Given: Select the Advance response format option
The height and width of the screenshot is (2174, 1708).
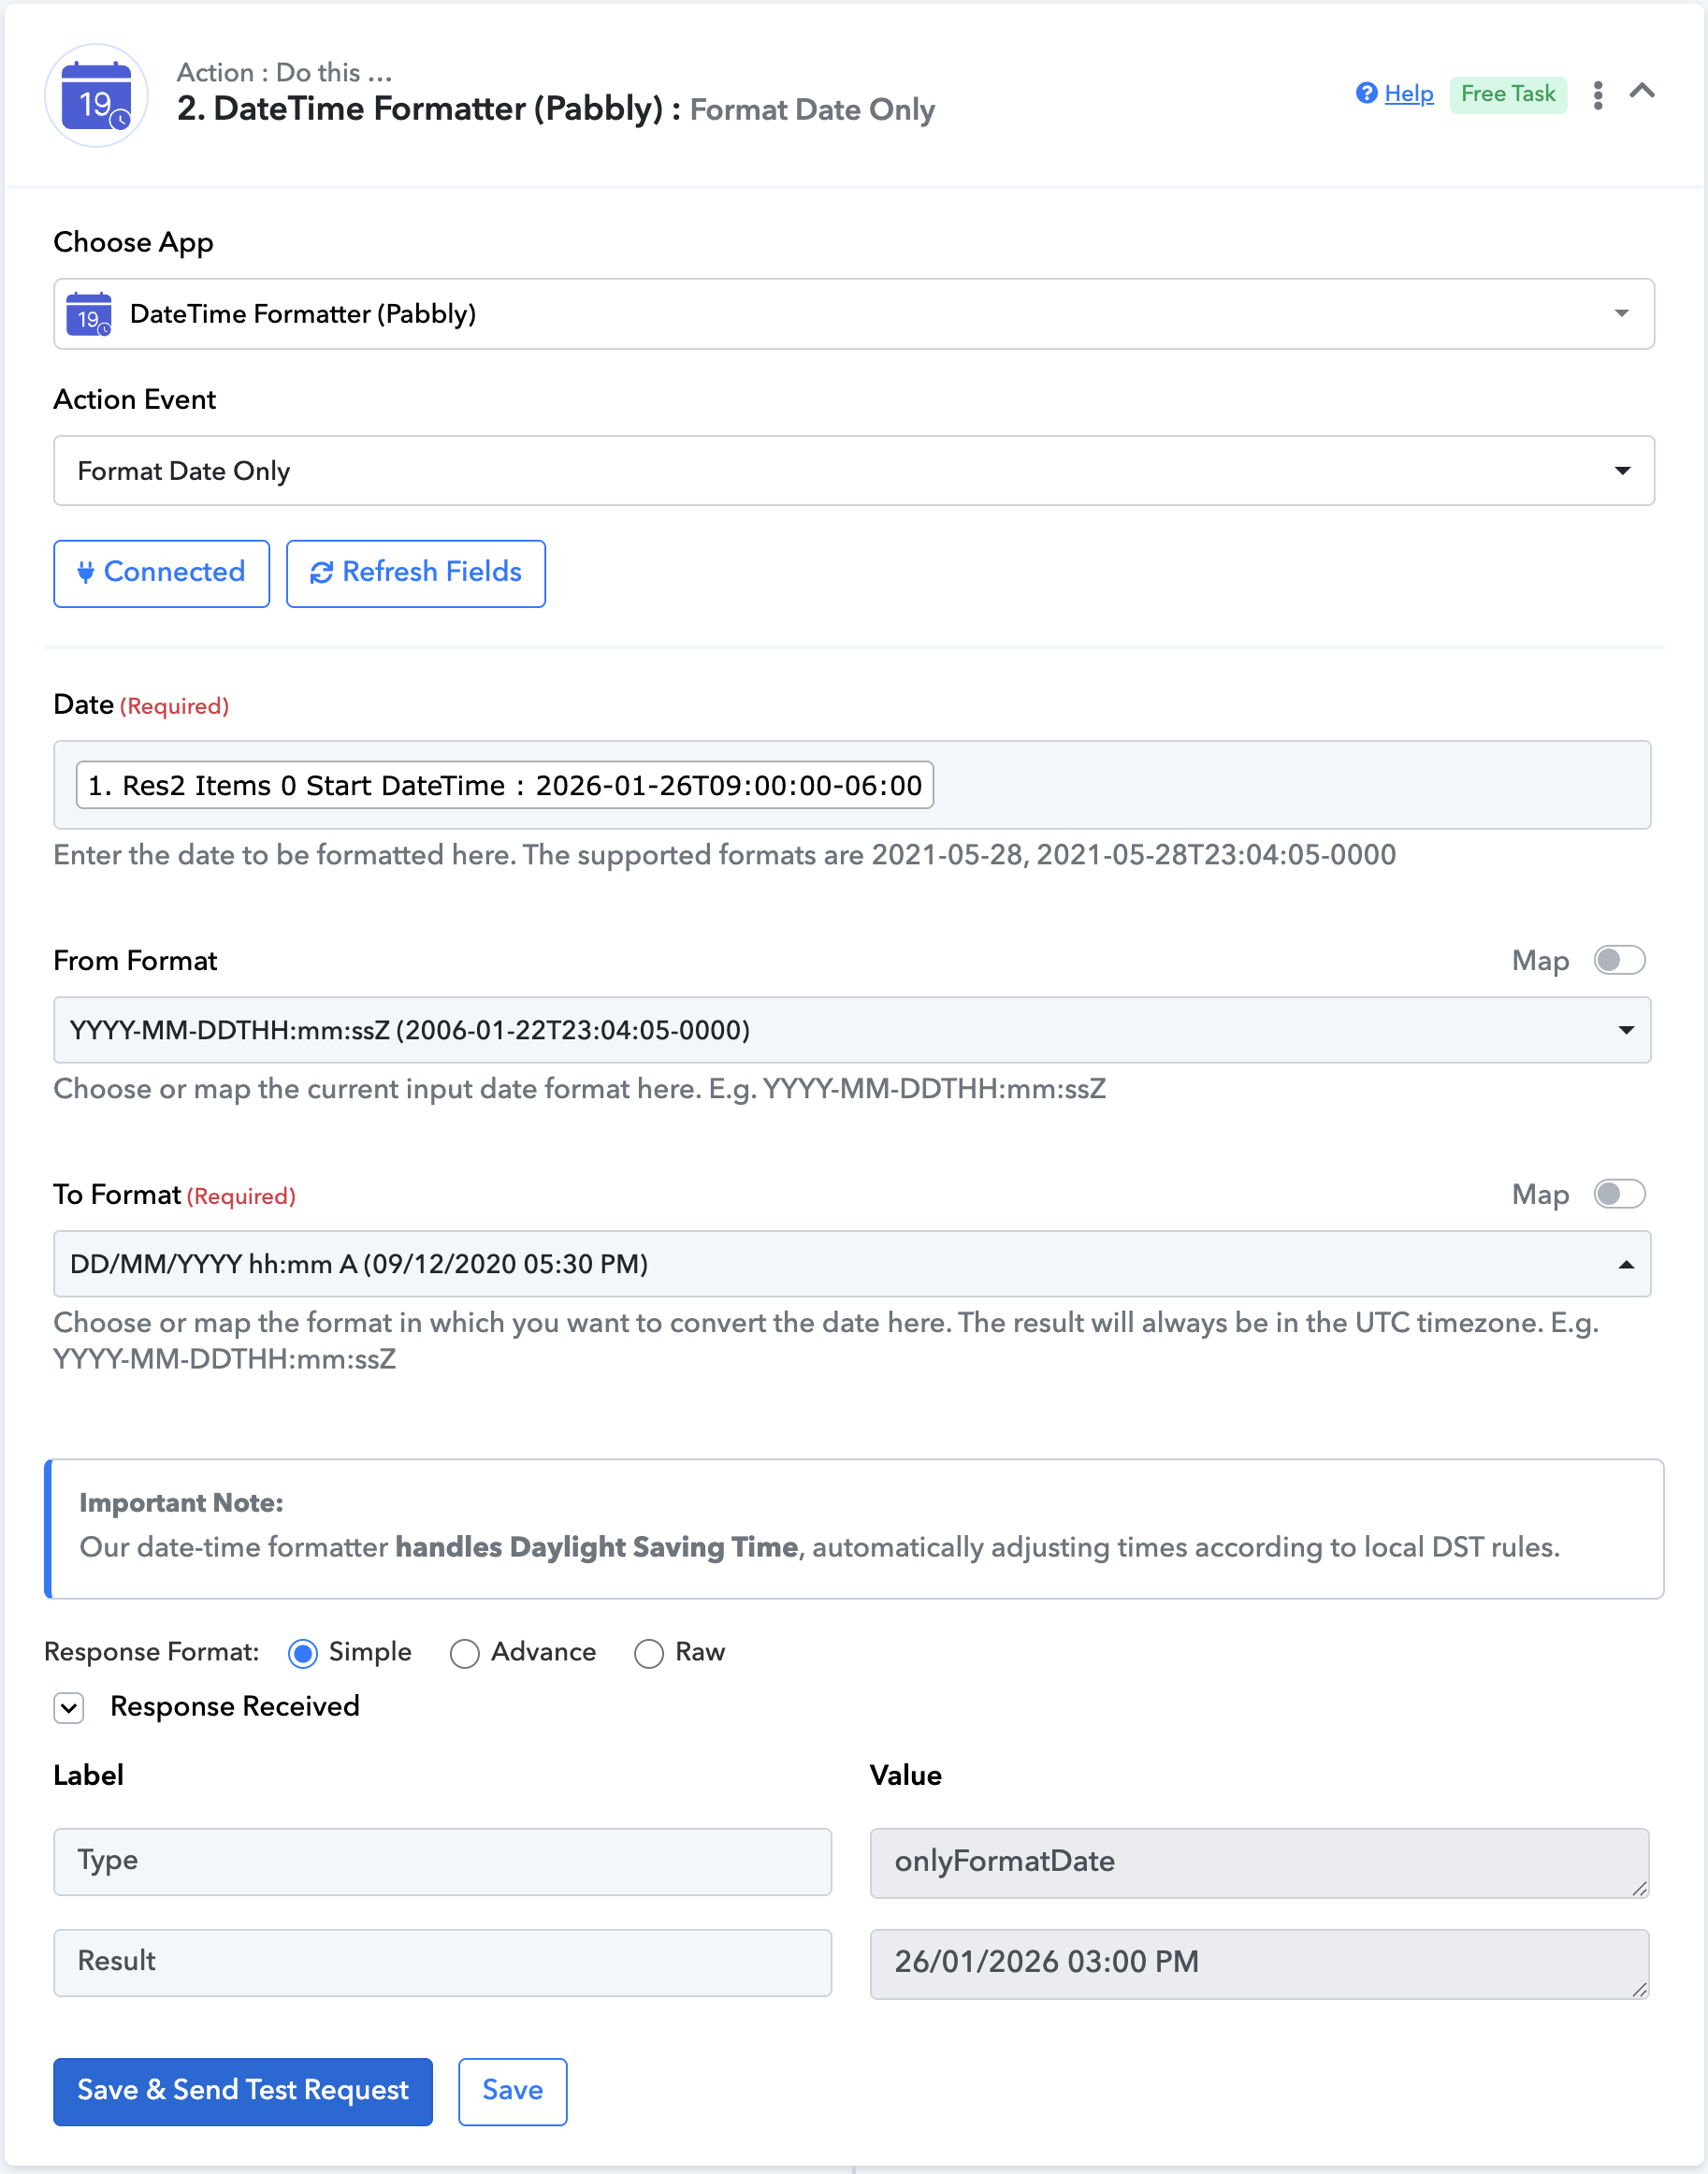Looking at the screenshot, I should pyautogui.click(x=464, y=1653).
